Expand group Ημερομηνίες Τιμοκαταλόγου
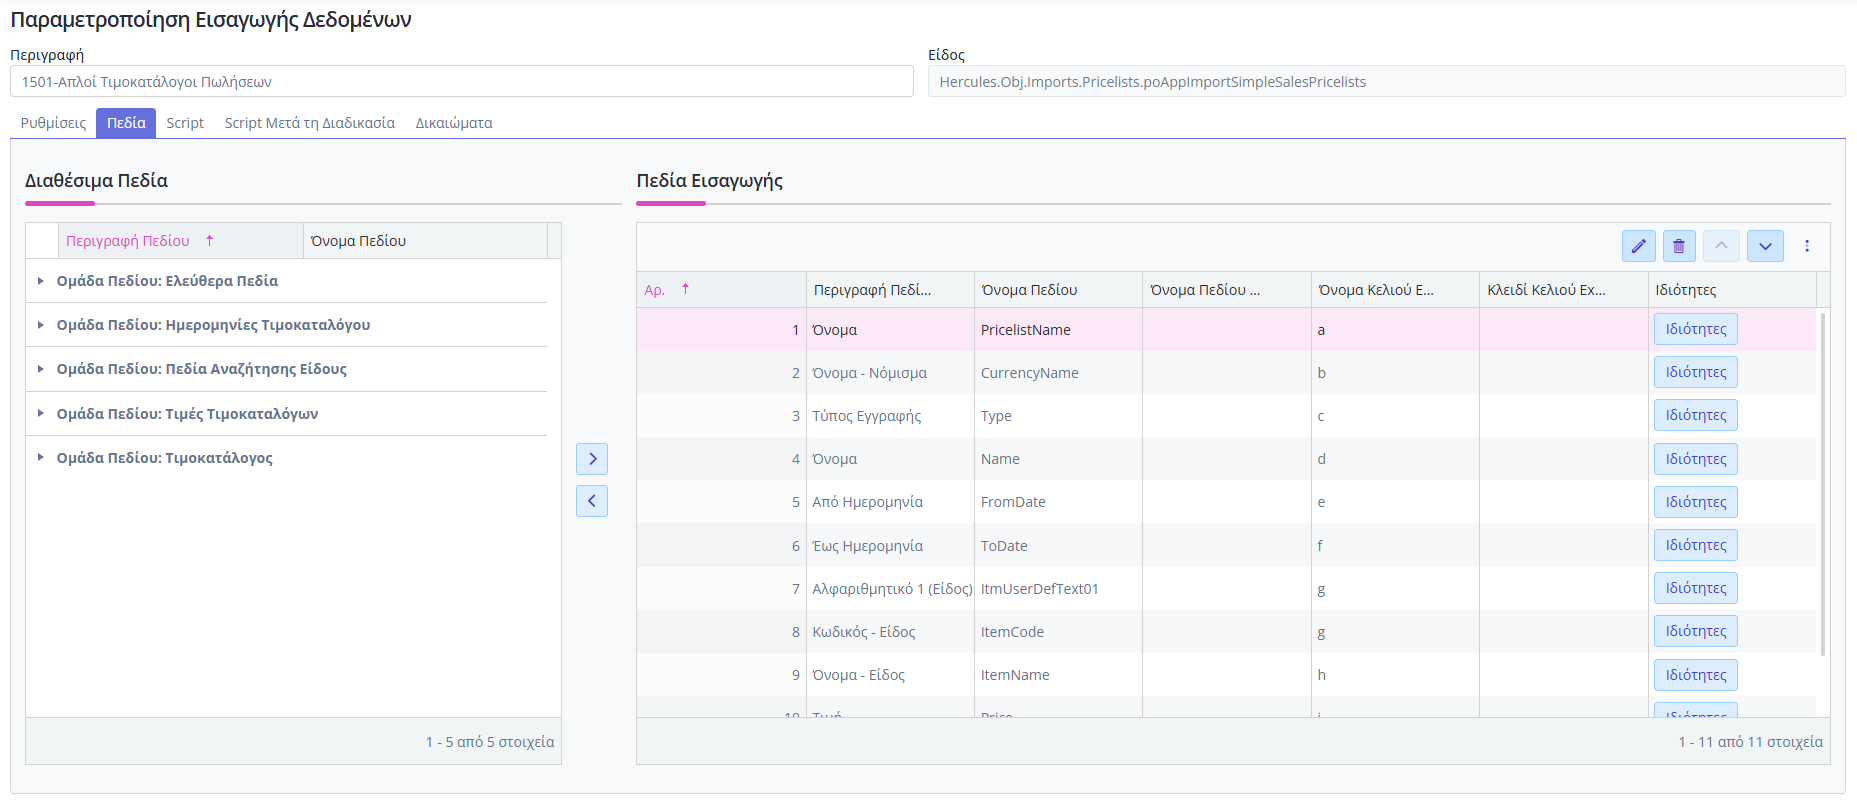The width and height of the screenshot is (1857, 802). (x=41, y=325)
